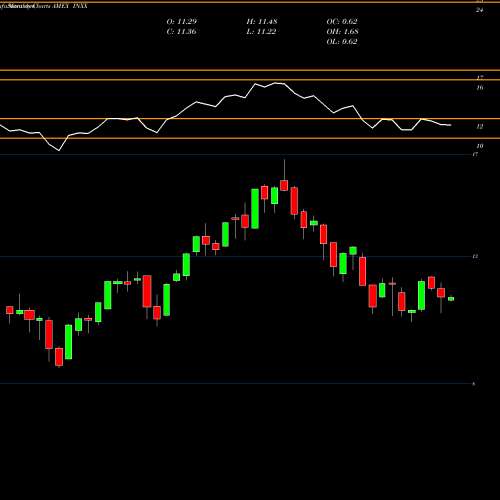The height and width of the screenshot is (500, 500).
Task: Click the 10 label on the upper axis
Action: [x=480, y=146]
